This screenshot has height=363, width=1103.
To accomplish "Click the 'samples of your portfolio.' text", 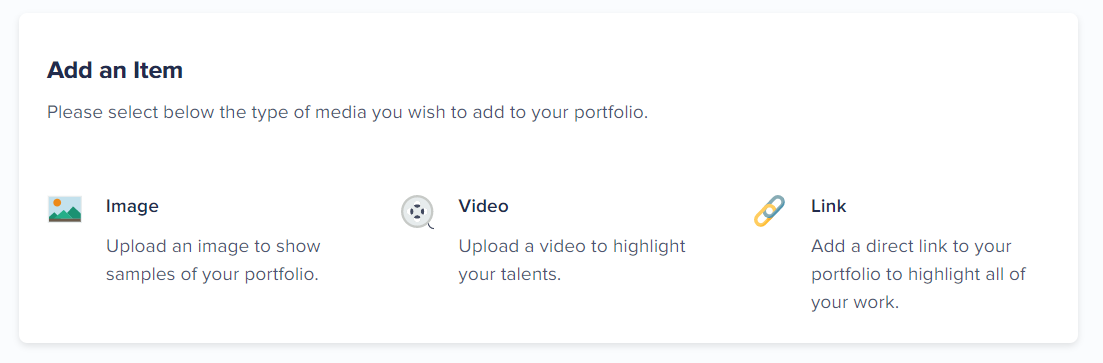I will (x=212, y=274).
